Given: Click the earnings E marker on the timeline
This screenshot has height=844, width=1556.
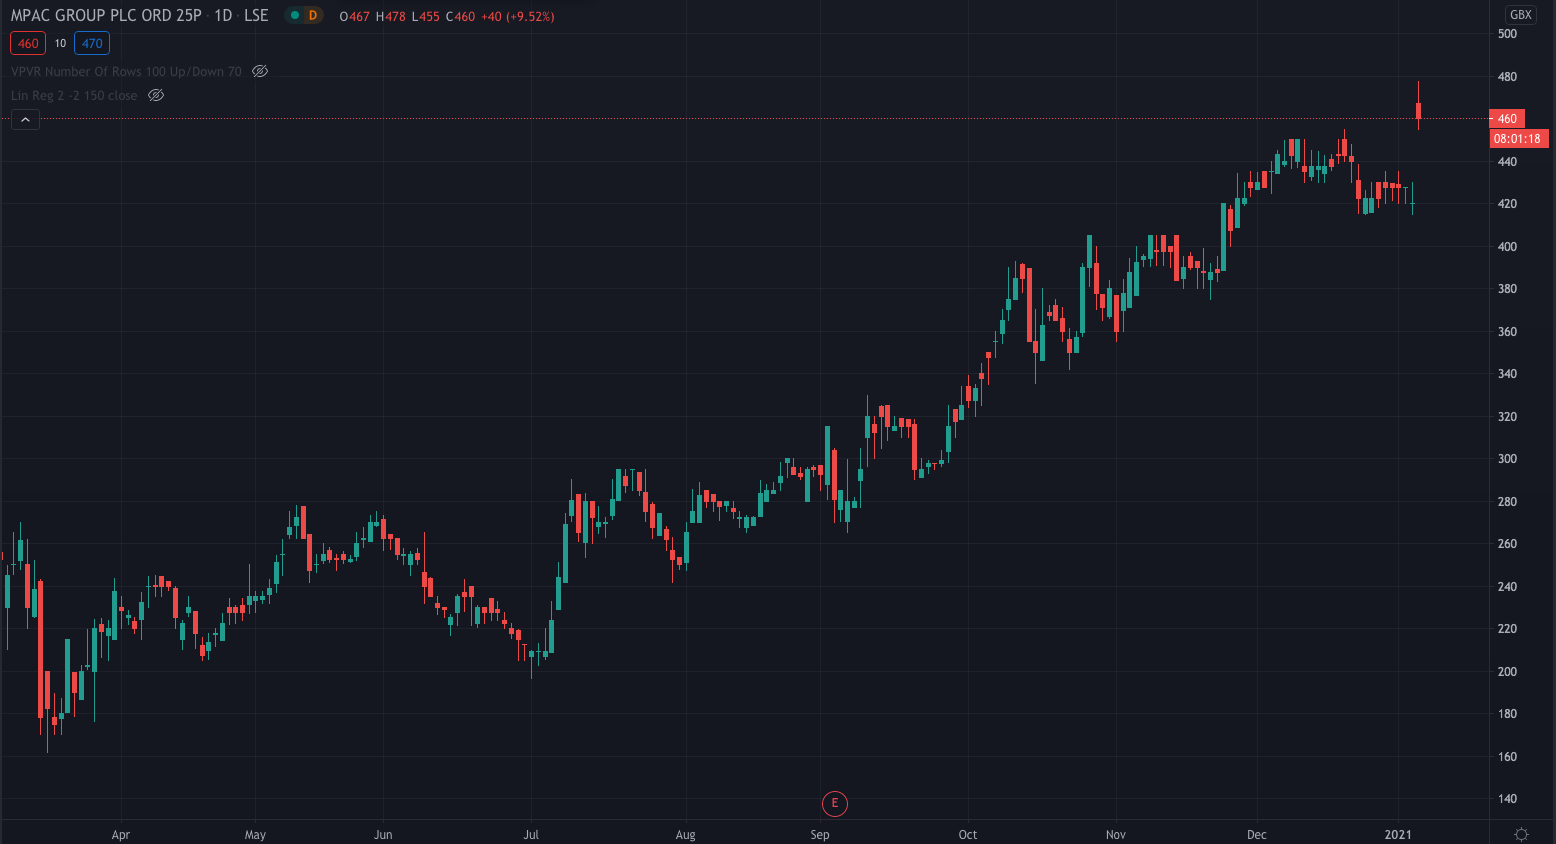Looking at the screenshot, I should coord(834,803).
